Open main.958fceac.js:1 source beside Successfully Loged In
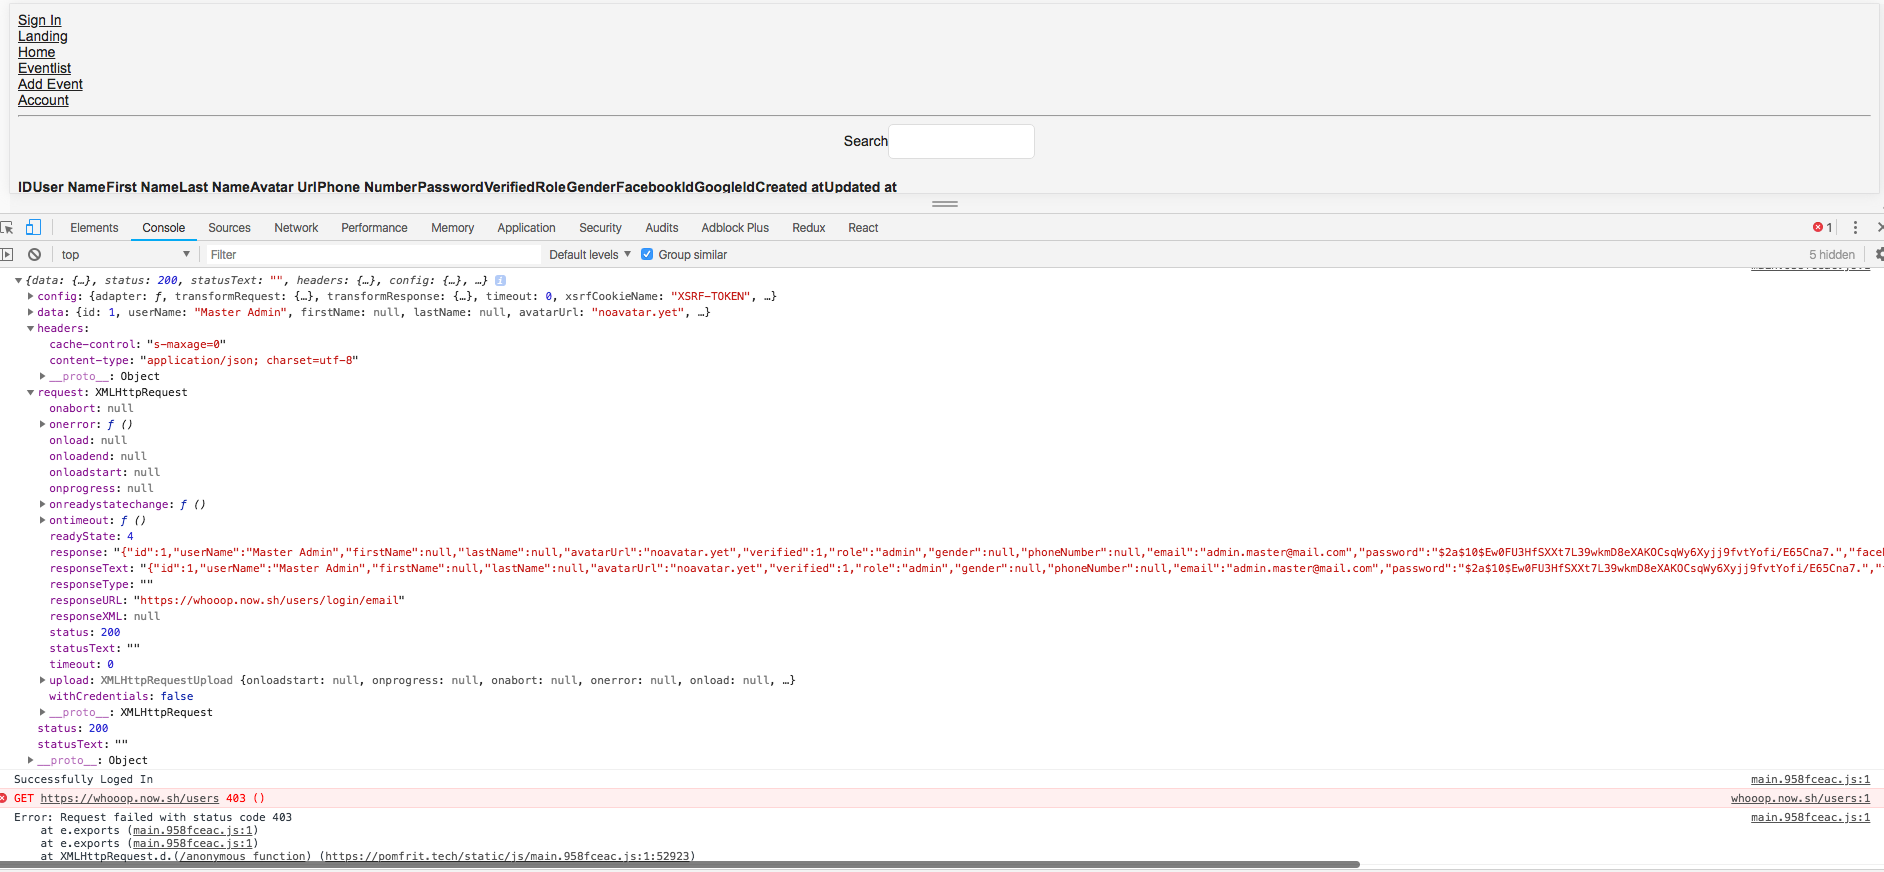Image resolution: width=1884 pixels, height=872 pixels. coord(1810,779)
